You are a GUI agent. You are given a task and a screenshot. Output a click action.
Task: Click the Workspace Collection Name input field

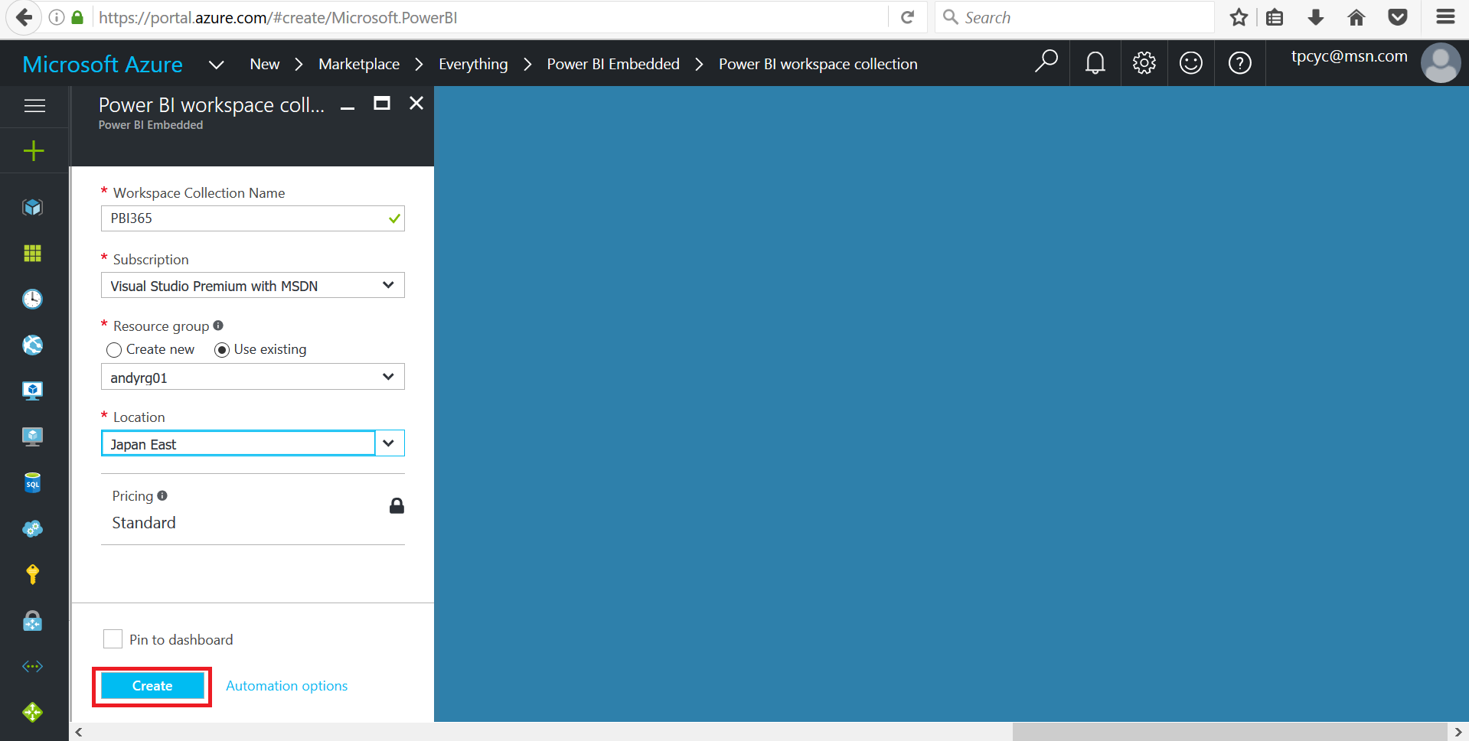[253, 218]
